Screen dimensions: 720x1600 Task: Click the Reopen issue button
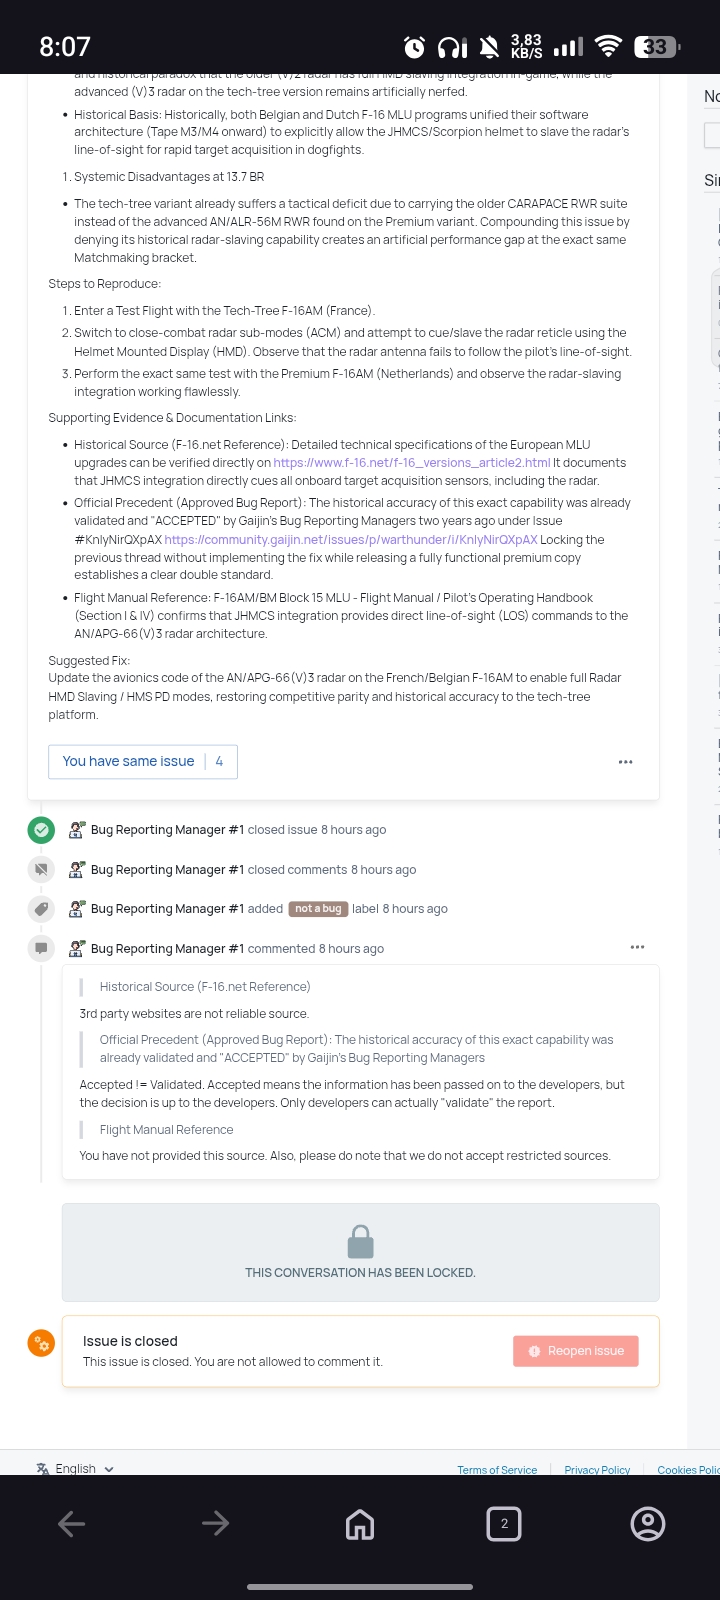[x=576, y=1351]
